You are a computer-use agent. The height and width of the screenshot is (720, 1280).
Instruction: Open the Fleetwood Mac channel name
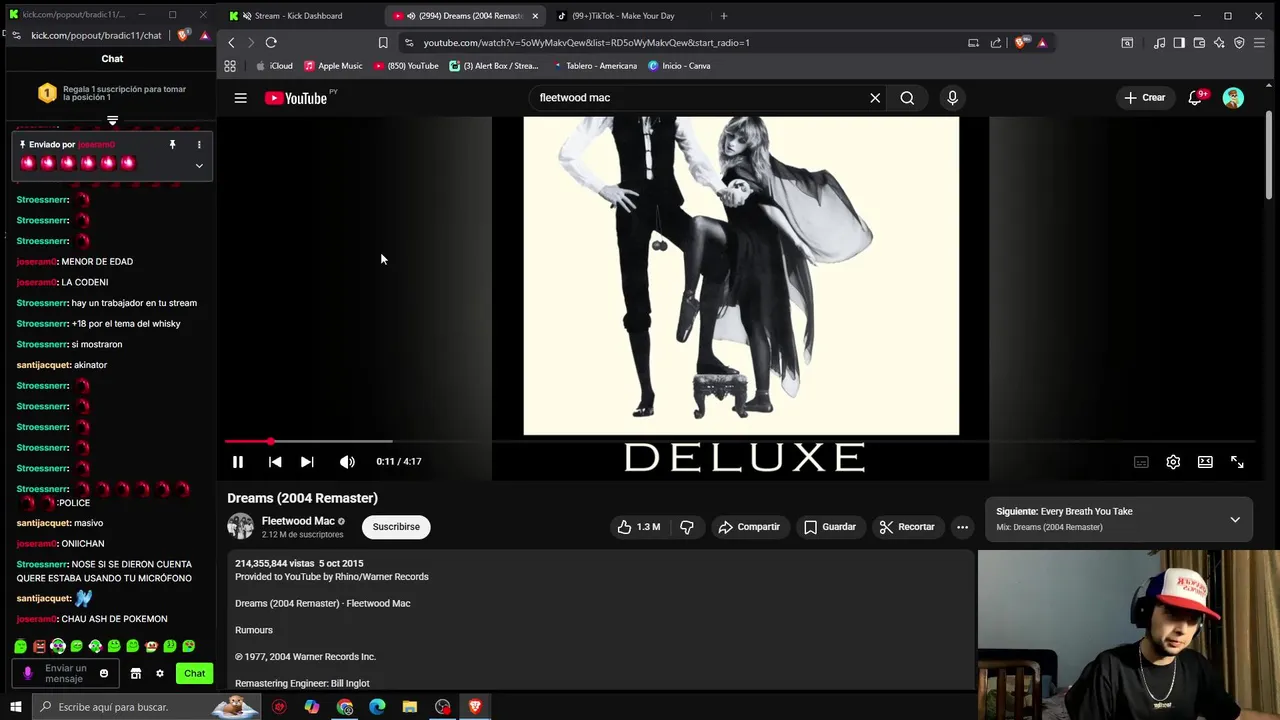click(298, 521)
